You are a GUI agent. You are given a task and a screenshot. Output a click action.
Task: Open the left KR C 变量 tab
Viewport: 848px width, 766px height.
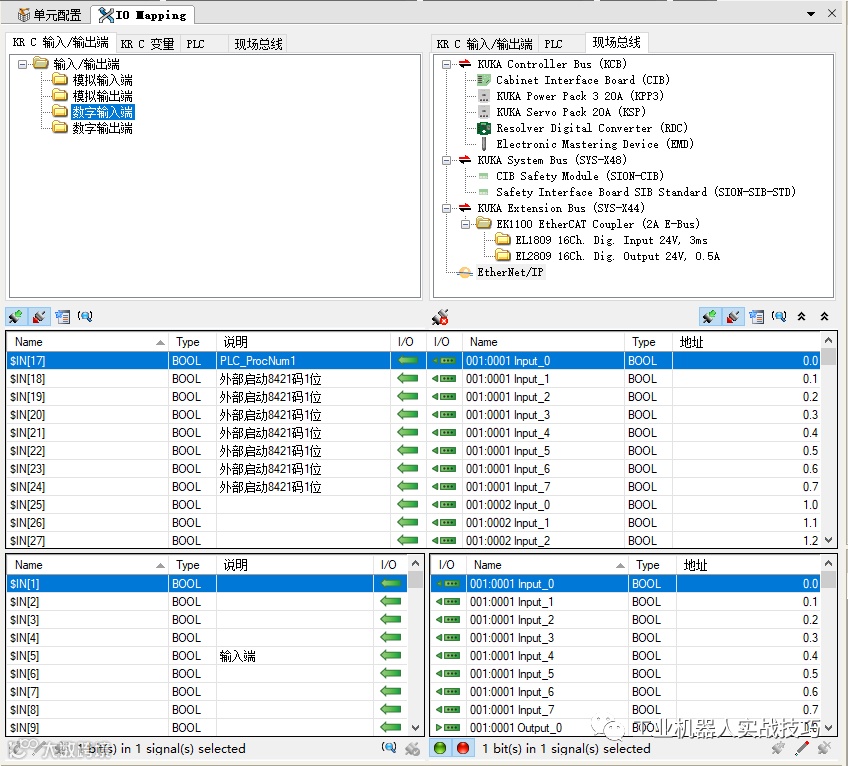tap(147, 44)
